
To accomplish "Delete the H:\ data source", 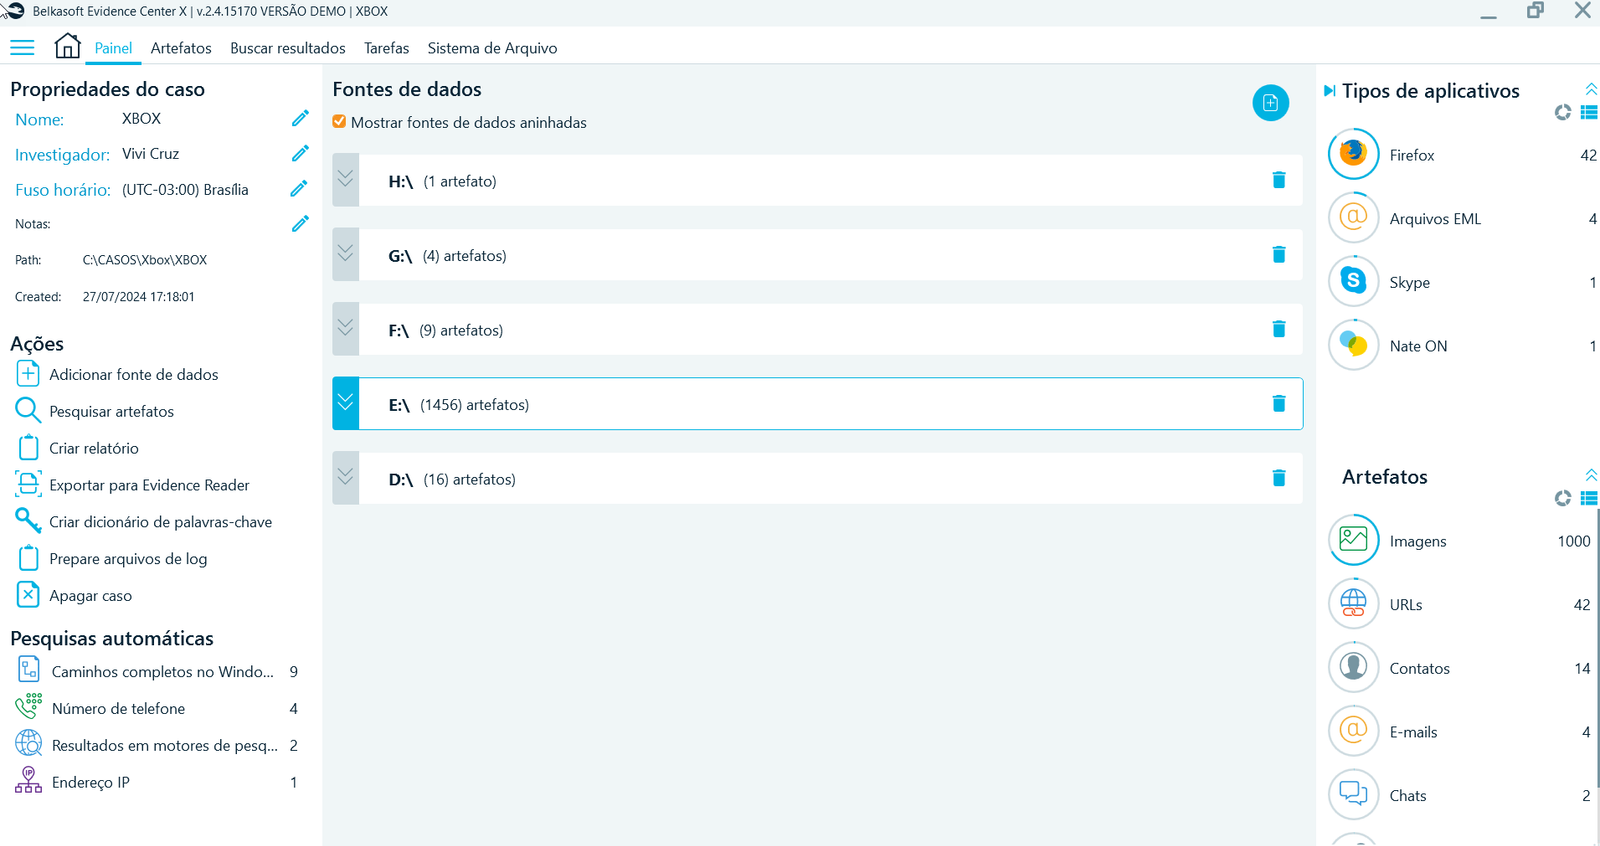I will pos(1278,180).
